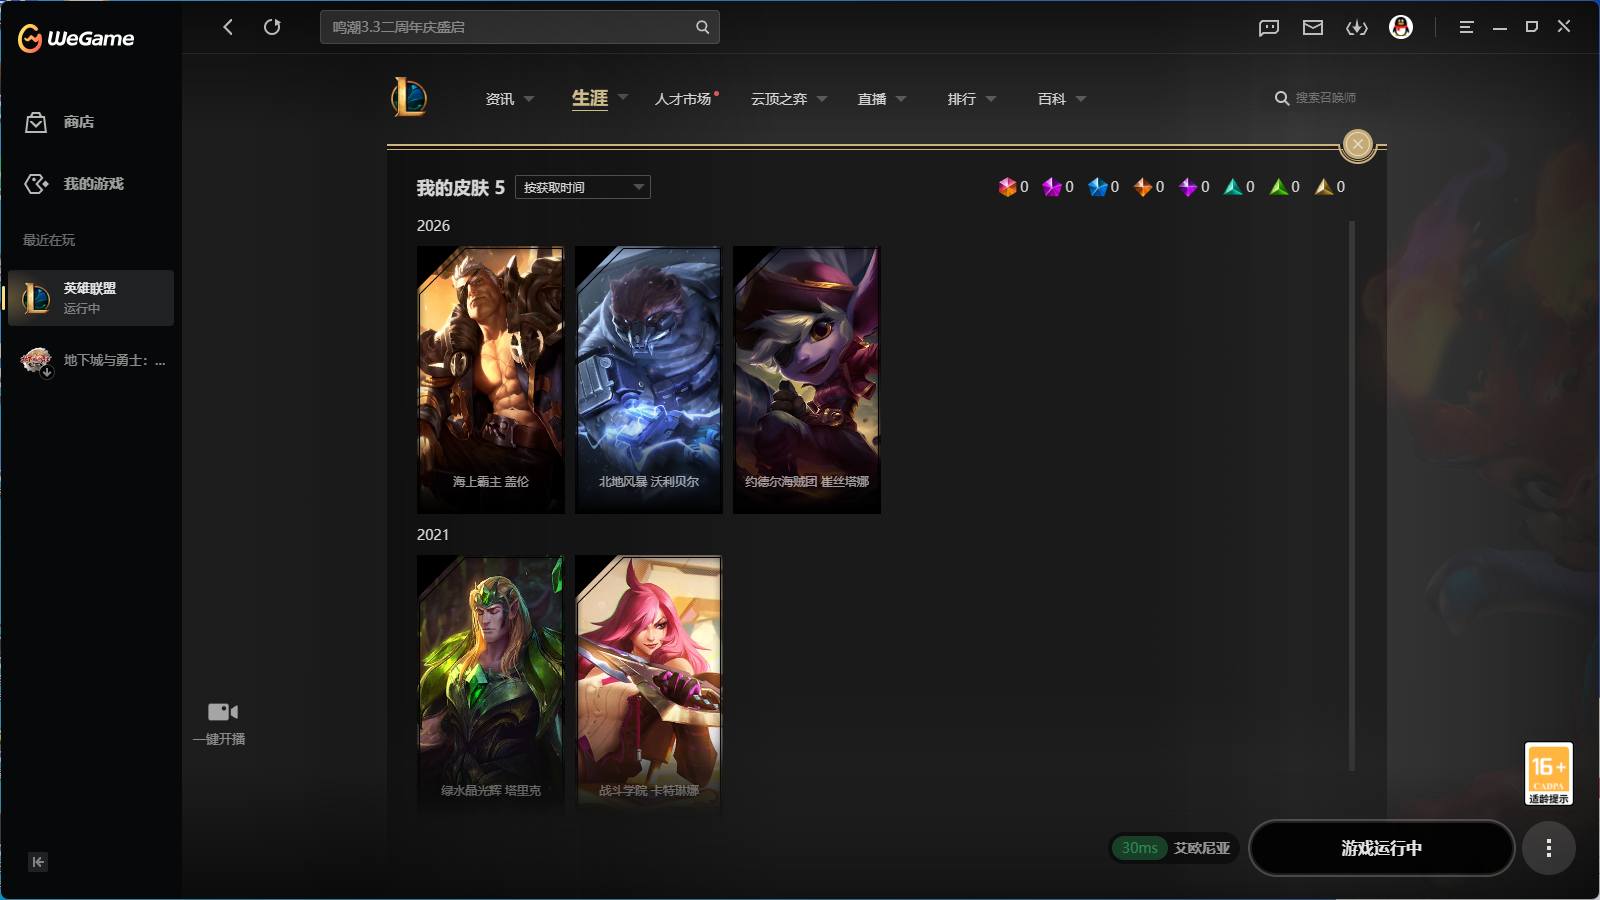Open the download manager icon
The image size is (1600, 900).
(x=1357, y=27)
